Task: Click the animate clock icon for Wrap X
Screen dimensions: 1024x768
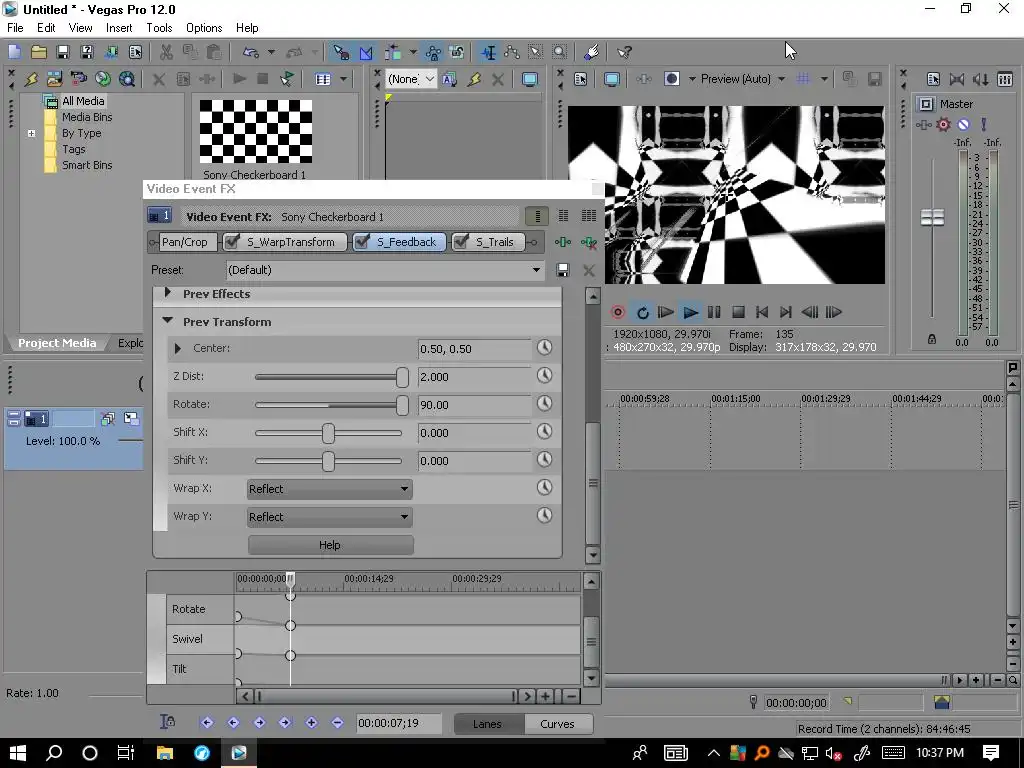Action: pyautogui.click(x=545, y=488)
